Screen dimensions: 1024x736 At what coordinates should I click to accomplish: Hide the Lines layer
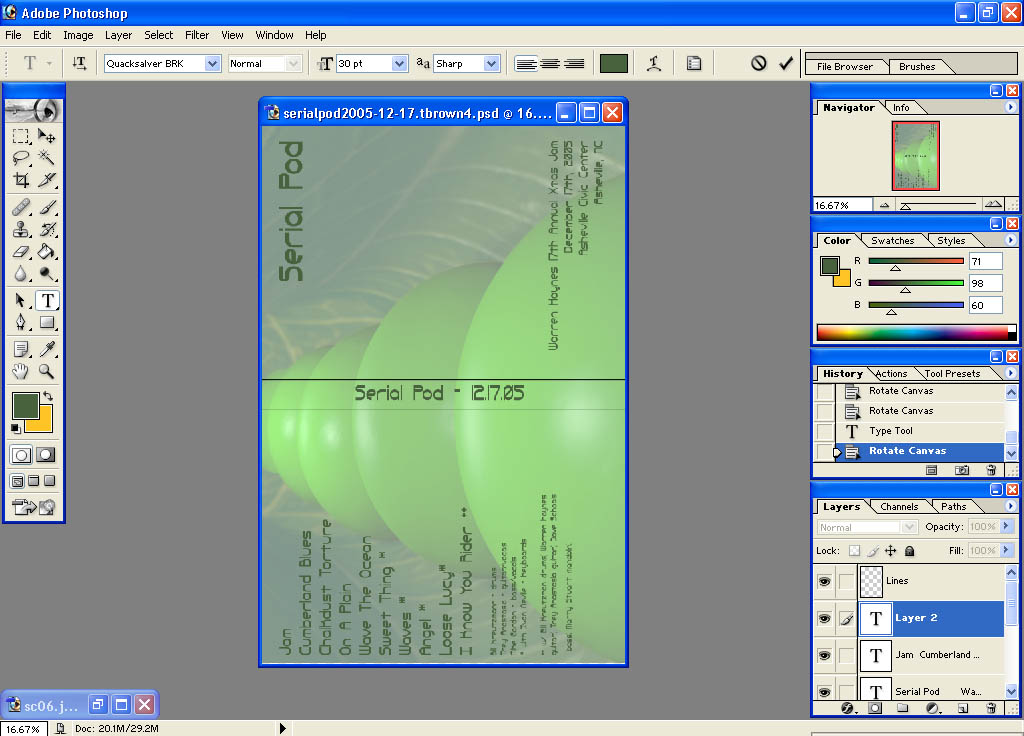[x=824, y=581]
